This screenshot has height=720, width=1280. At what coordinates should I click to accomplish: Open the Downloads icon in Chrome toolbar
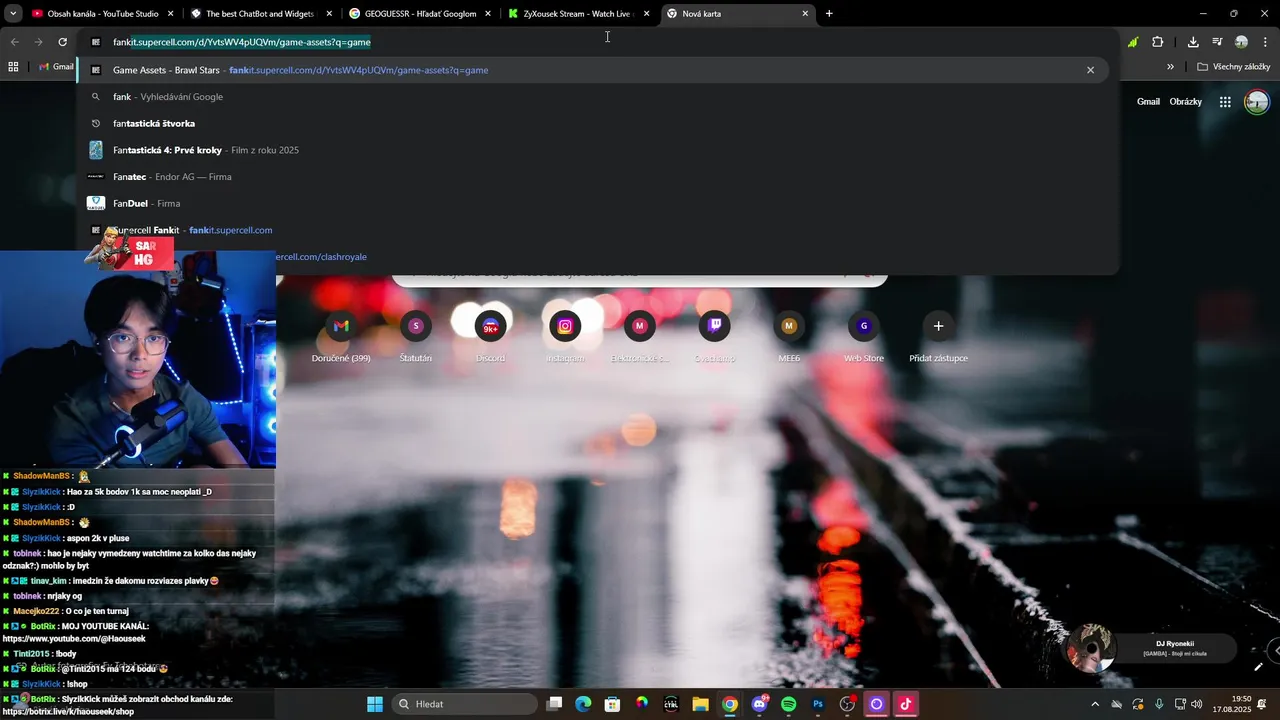point(1193,42)
